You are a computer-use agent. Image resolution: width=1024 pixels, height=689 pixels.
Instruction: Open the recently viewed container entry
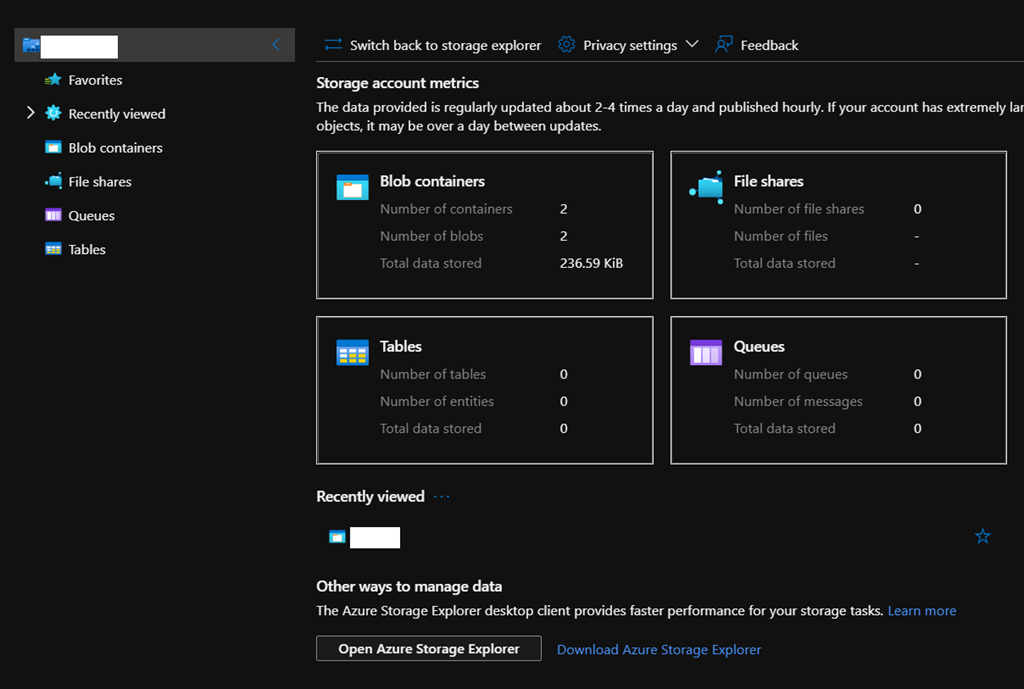click(x=374, y=537)
